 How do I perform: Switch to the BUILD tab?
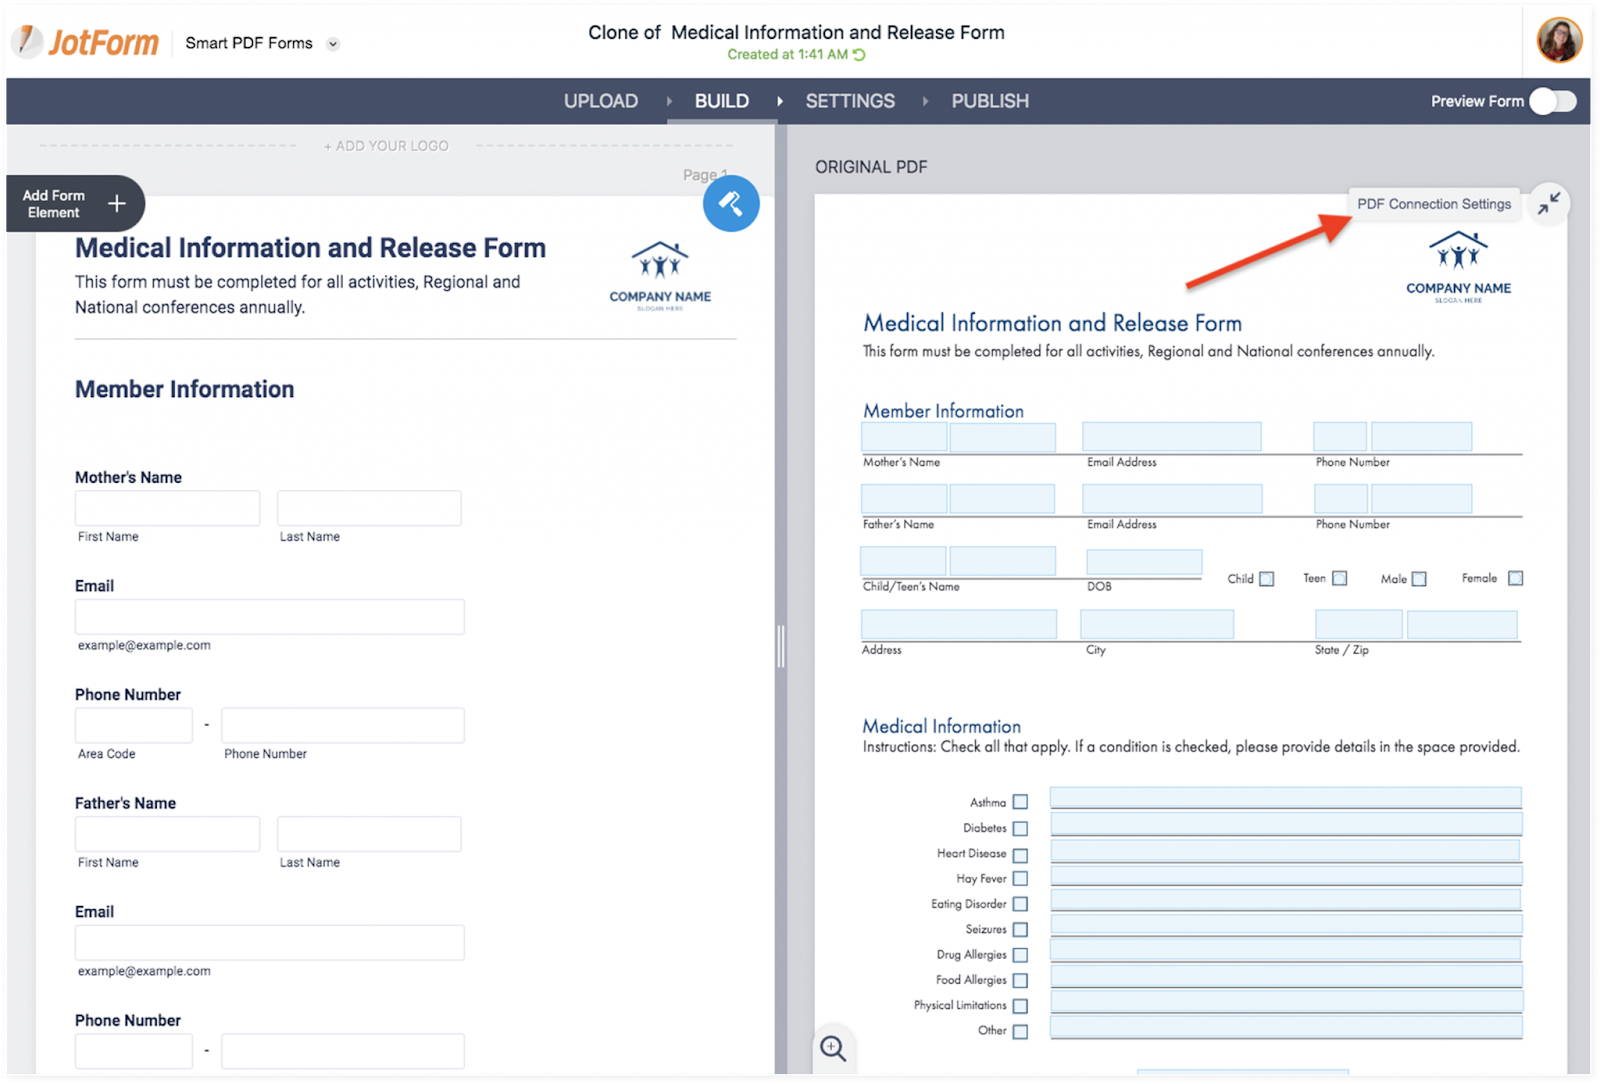tap(722, 101)
